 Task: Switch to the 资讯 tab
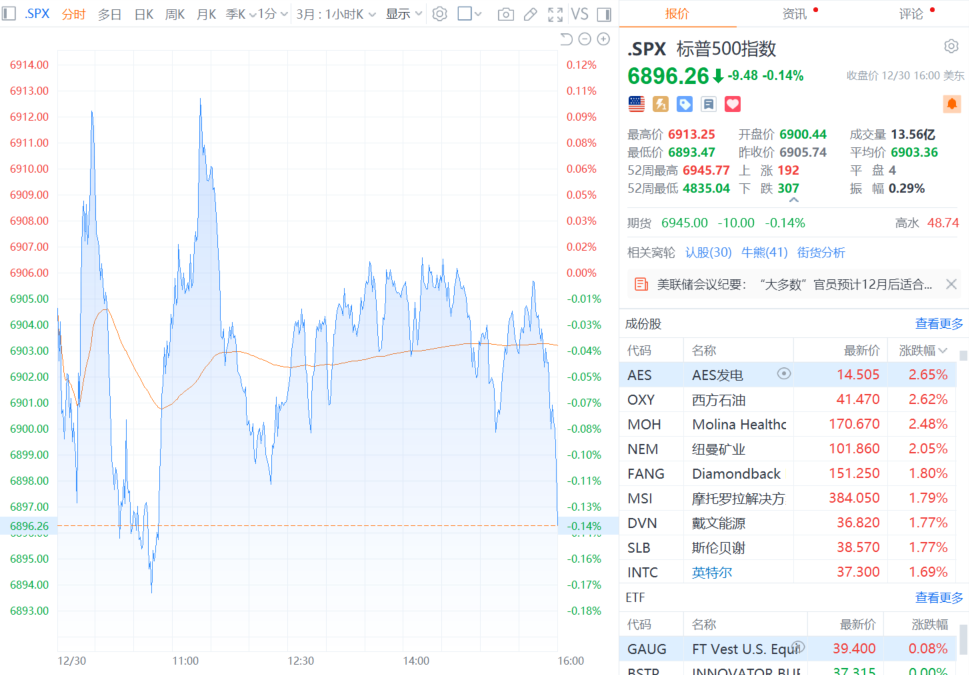coord(795,14)
